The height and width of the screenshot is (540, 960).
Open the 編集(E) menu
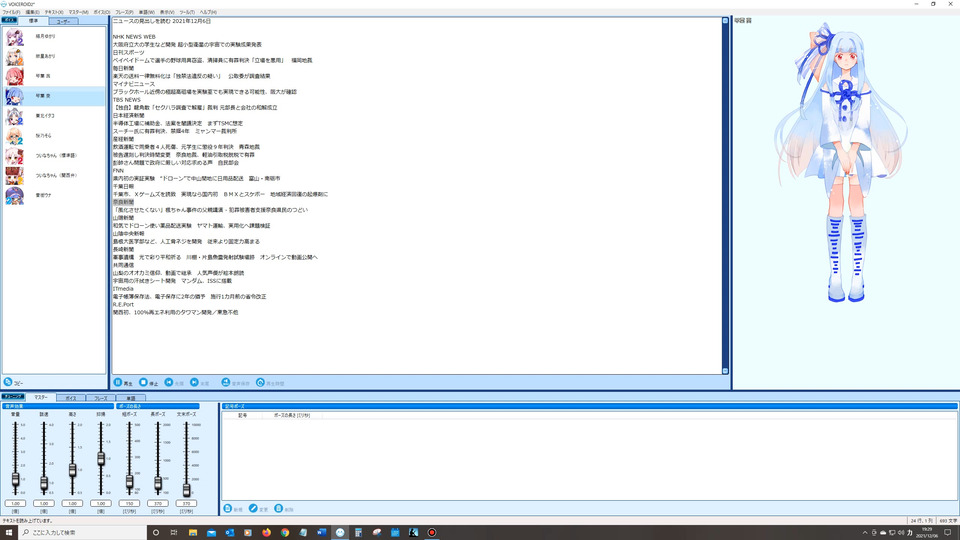pos(32,12)
